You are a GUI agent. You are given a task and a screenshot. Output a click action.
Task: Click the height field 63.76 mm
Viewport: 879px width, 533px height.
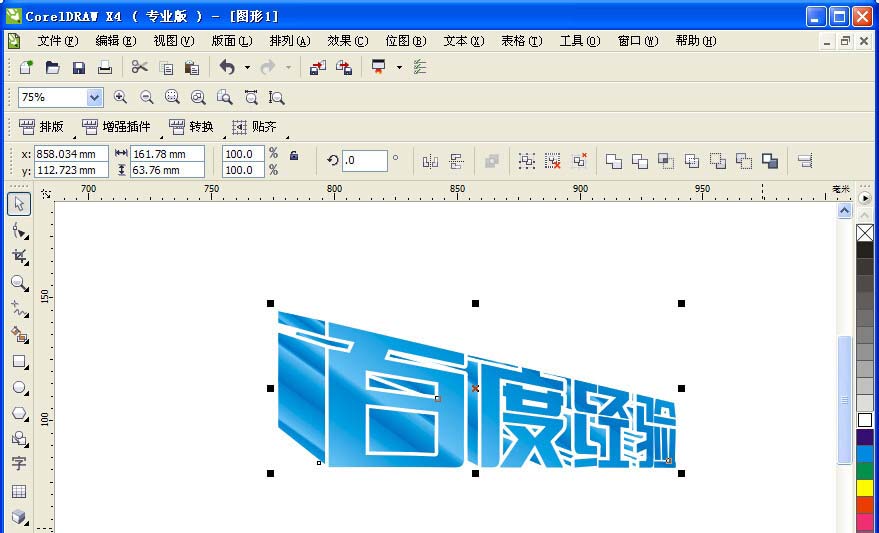coord(167,170)
